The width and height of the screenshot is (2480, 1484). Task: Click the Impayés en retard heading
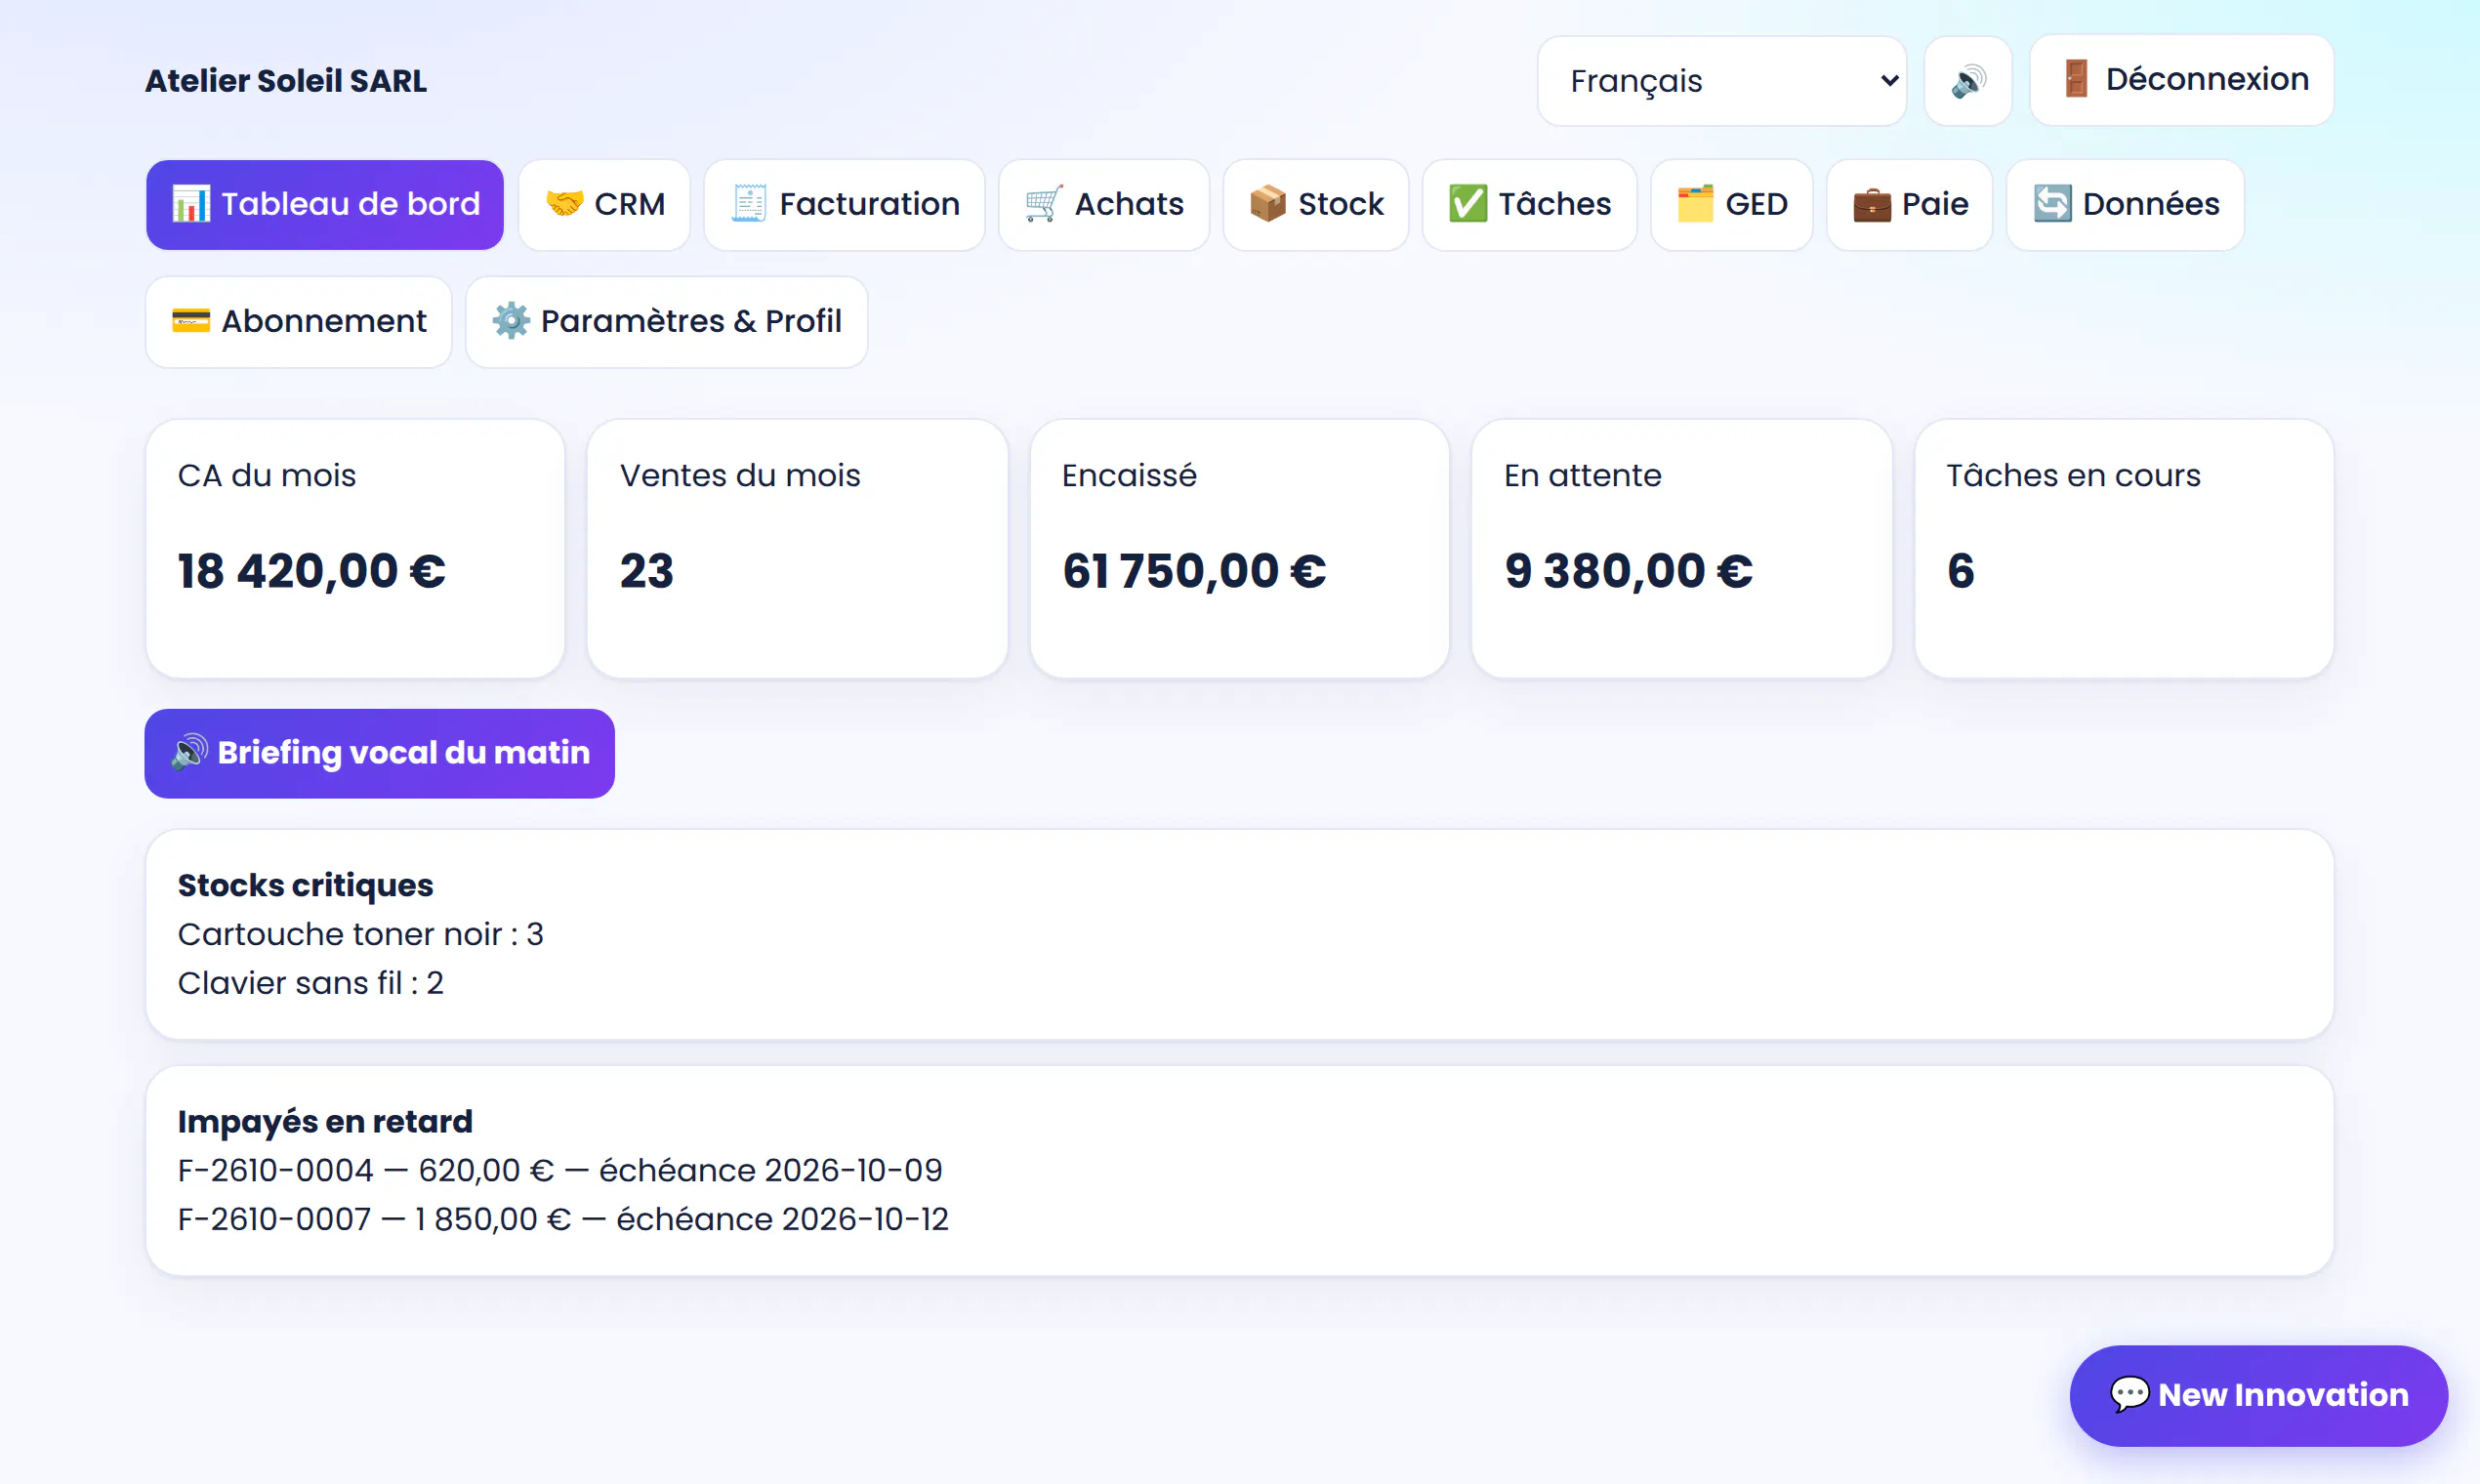click(325, 1121)
